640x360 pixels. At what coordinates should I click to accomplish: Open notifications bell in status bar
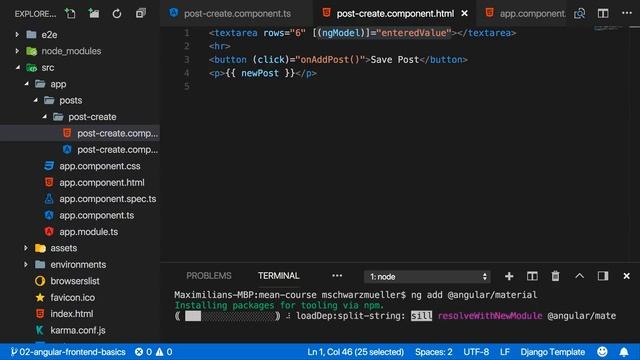[x=624, y=351]
